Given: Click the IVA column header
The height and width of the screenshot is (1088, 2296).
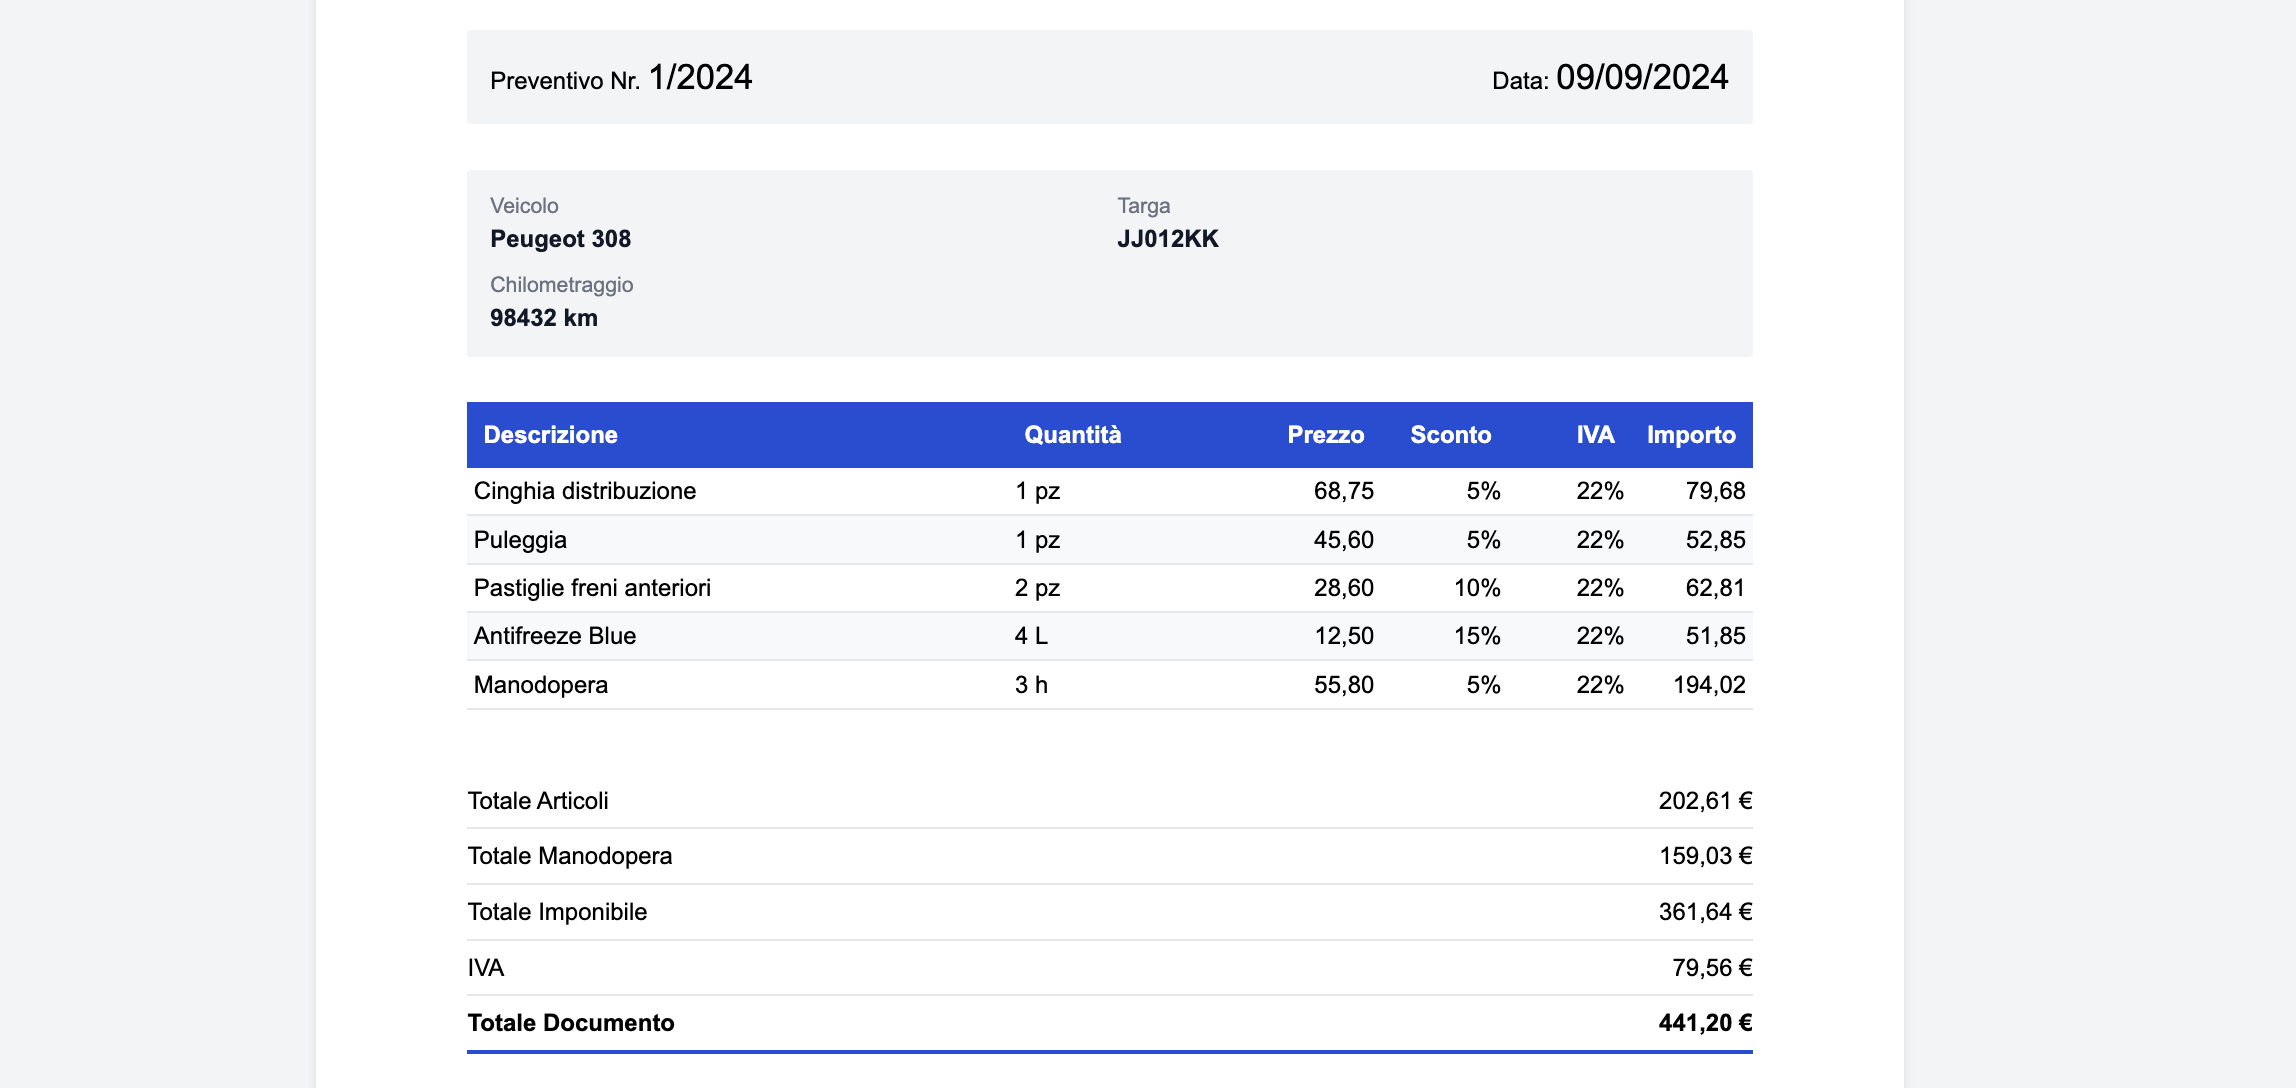Looking at the screenshot, I should point(1595,435).
